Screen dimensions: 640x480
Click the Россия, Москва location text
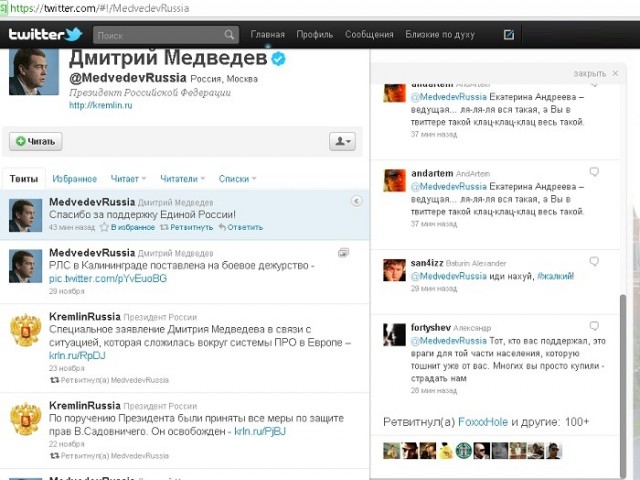(x=224, y=79)
